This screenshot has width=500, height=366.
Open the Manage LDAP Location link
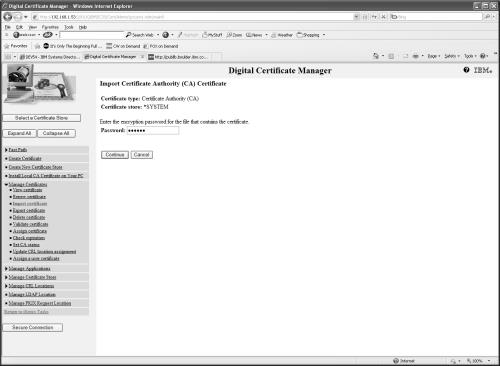pos(32,294)
